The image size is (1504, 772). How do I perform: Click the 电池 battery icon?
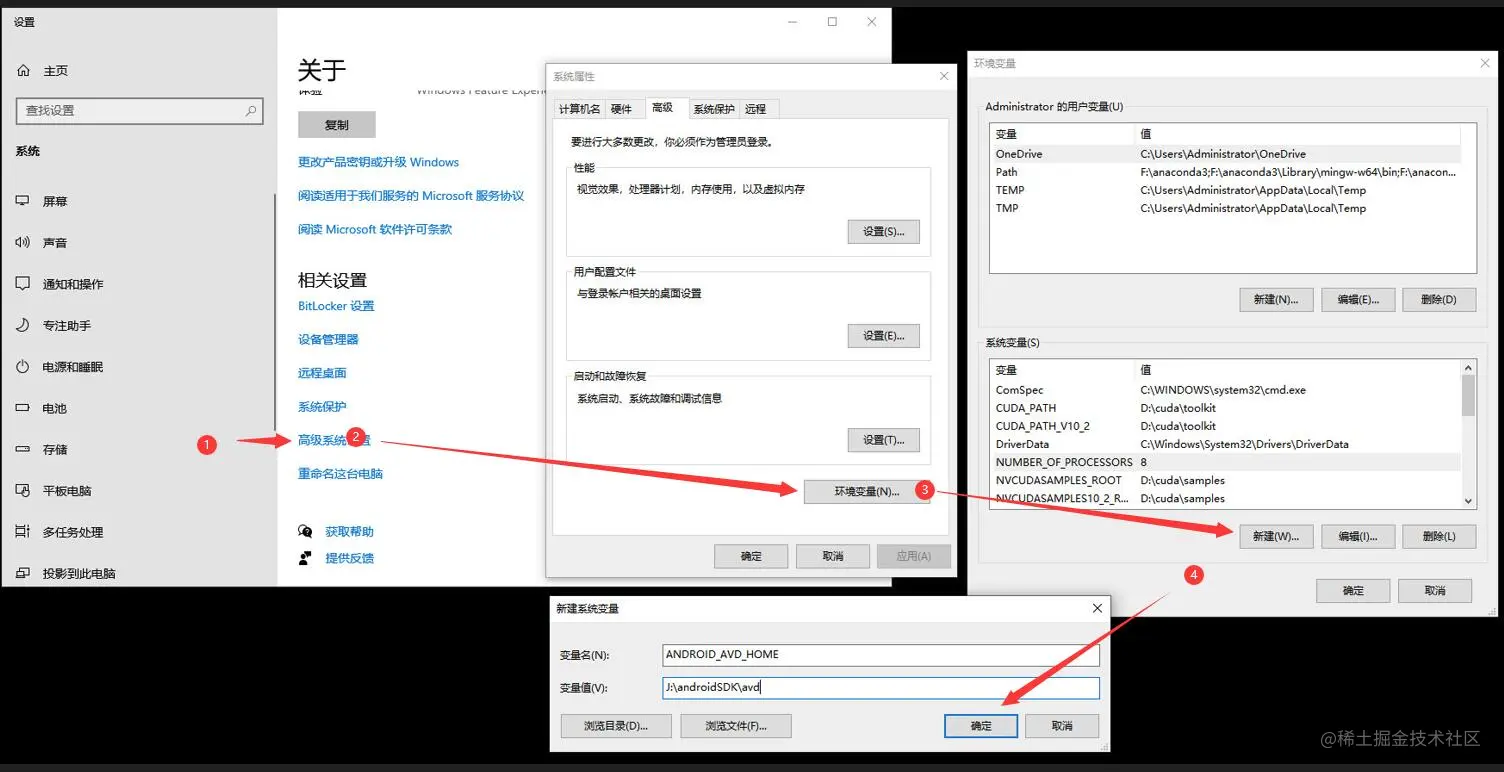point(24,408)
